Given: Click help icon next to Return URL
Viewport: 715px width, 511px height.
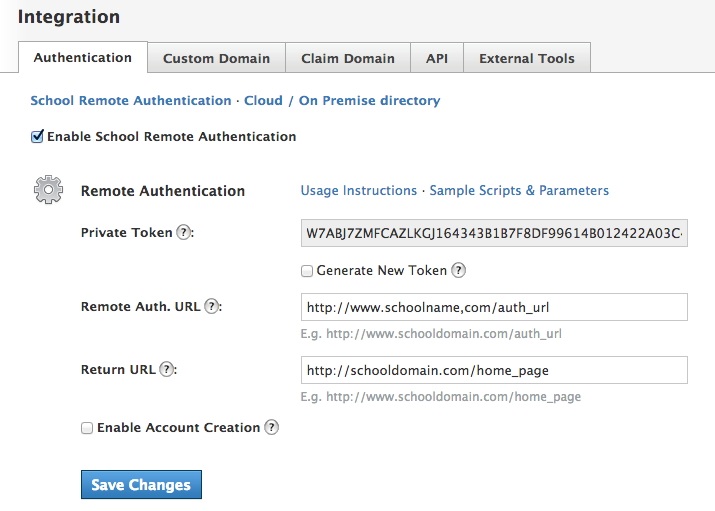Looking at the screenshot, I should point(166,369).
